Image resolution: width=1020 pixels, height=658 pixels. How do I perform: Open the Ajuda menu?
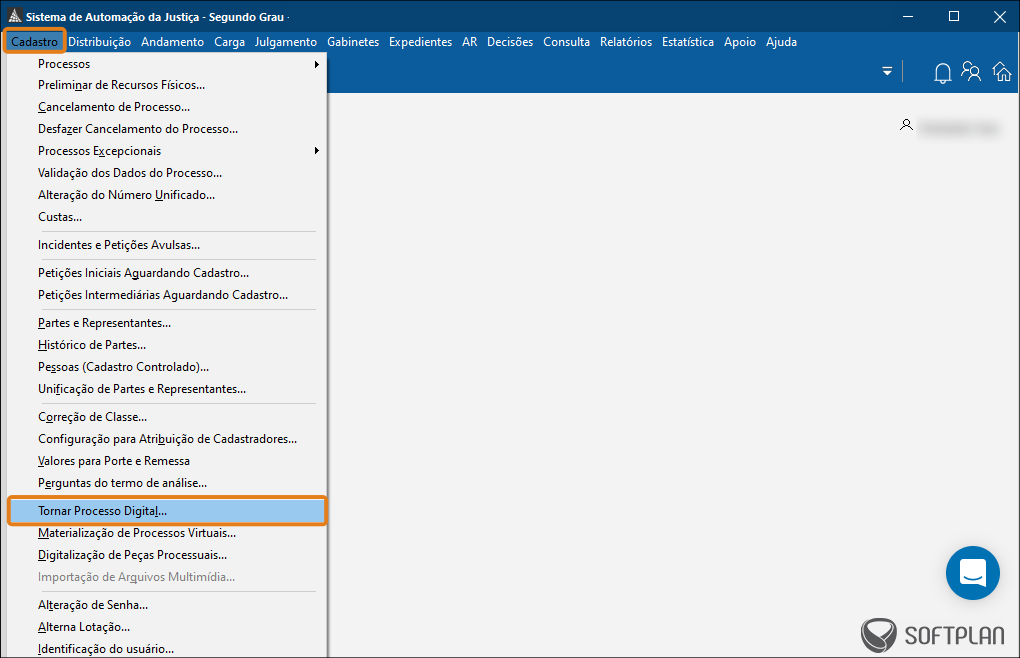pos(781,42)
